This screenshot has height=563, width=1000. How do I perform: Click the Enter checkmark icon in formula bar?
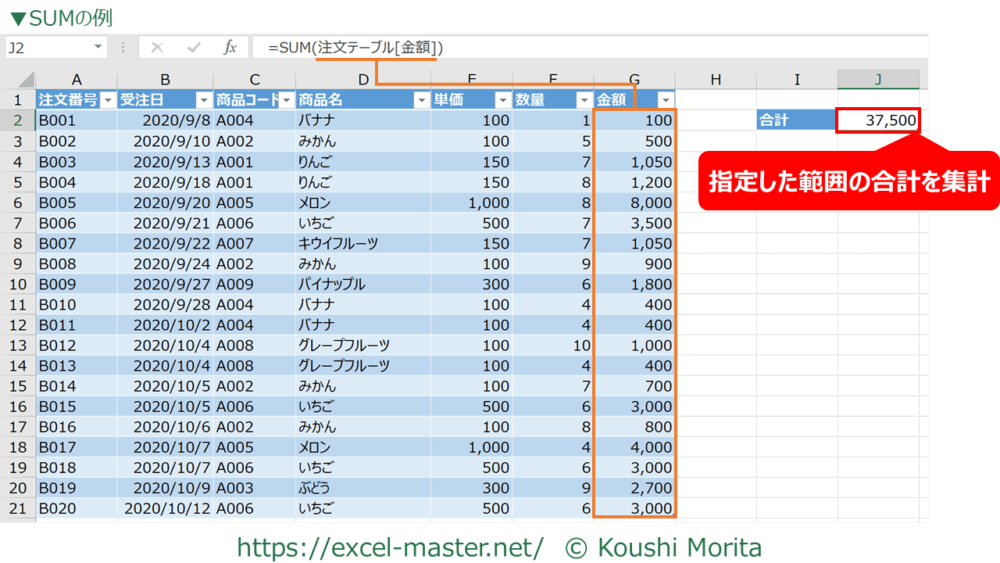tap(194, 47)
